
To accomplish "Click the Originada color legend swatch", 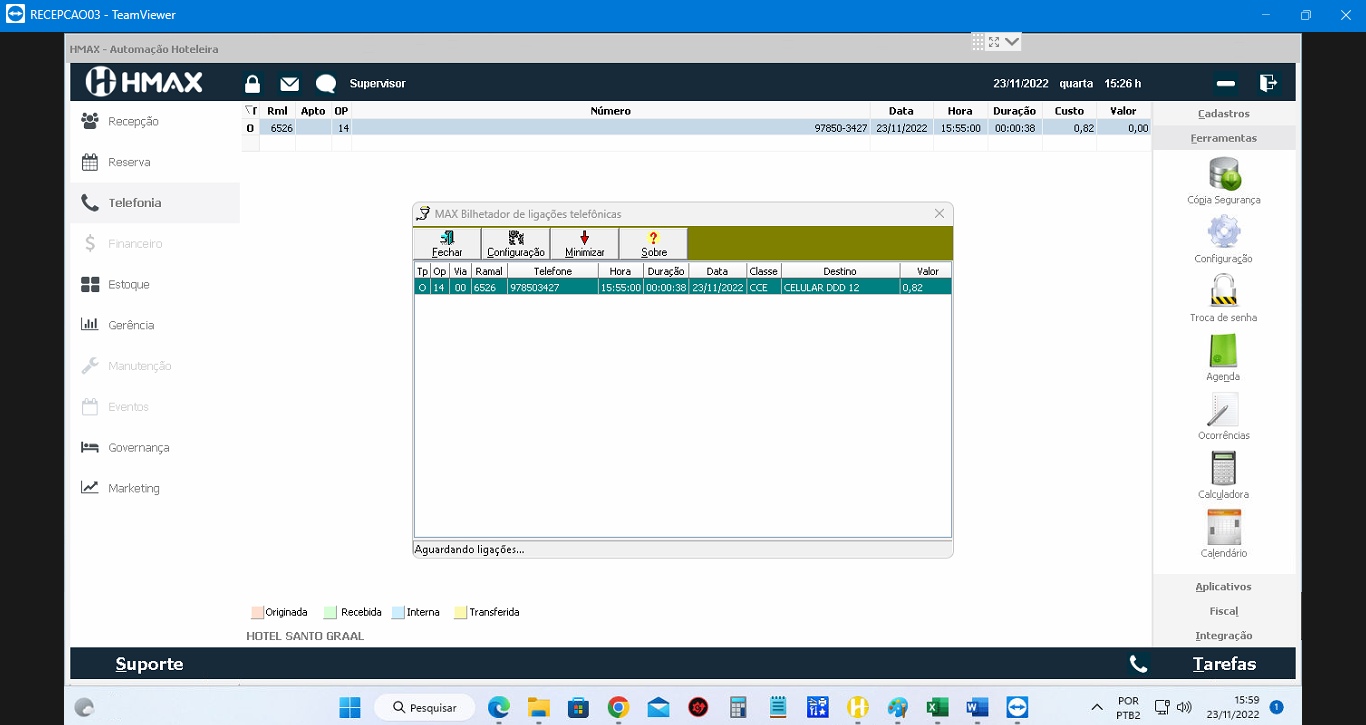I will (x=257, y=612).
